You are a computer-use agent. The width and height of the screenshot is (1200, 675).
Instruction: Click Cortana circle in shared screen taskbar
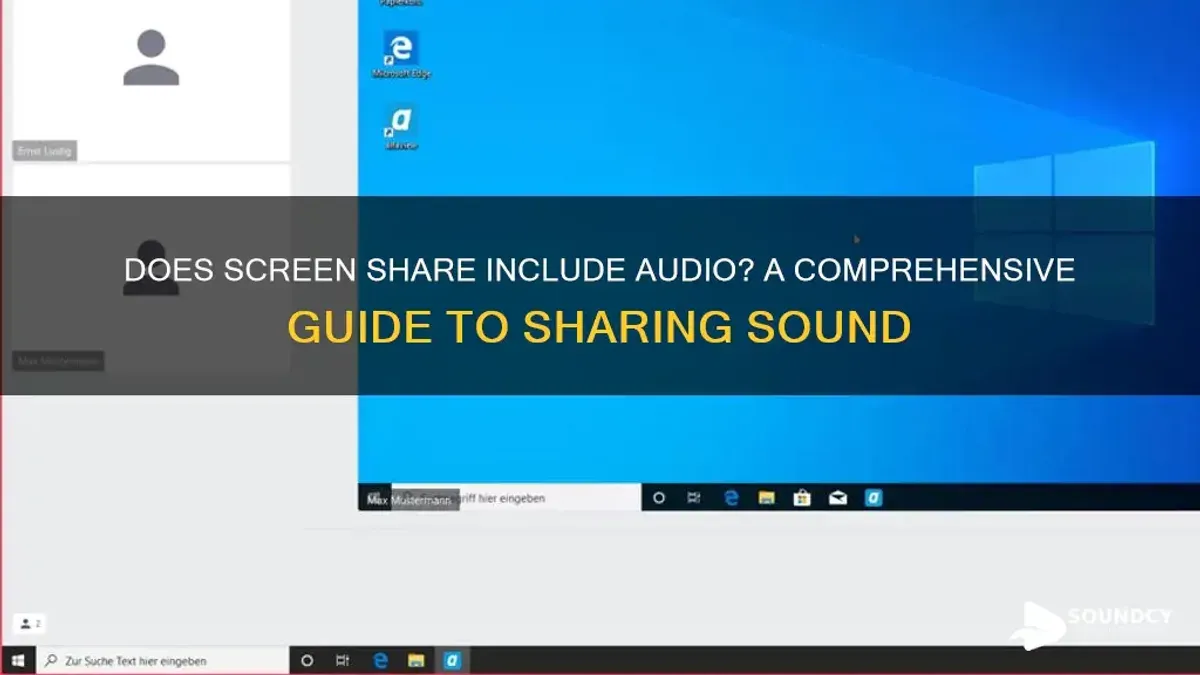659,497
